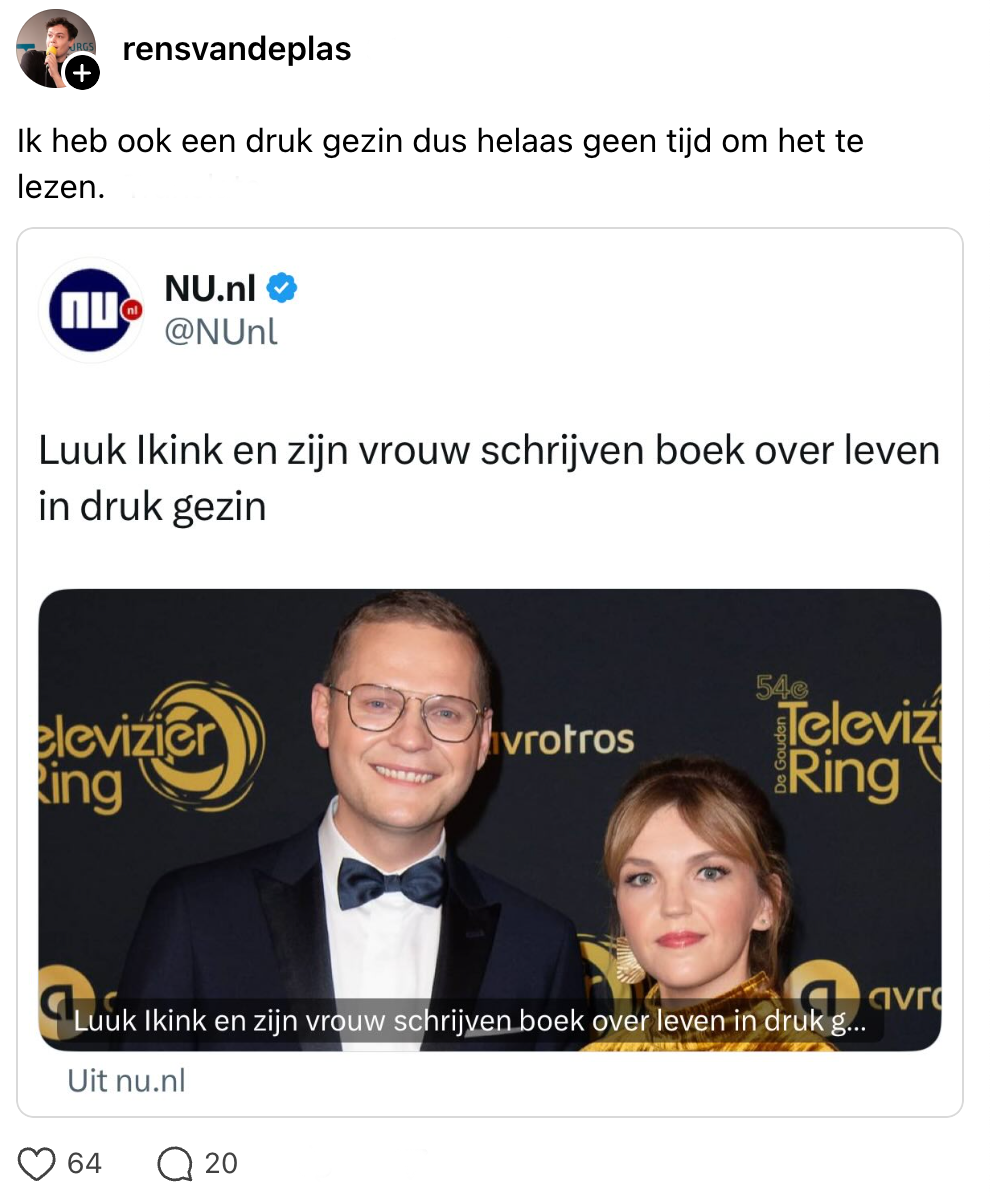Open comments with the speech bubble icon
This screenshot has height=1196, width=990.
coord(175,1164)
